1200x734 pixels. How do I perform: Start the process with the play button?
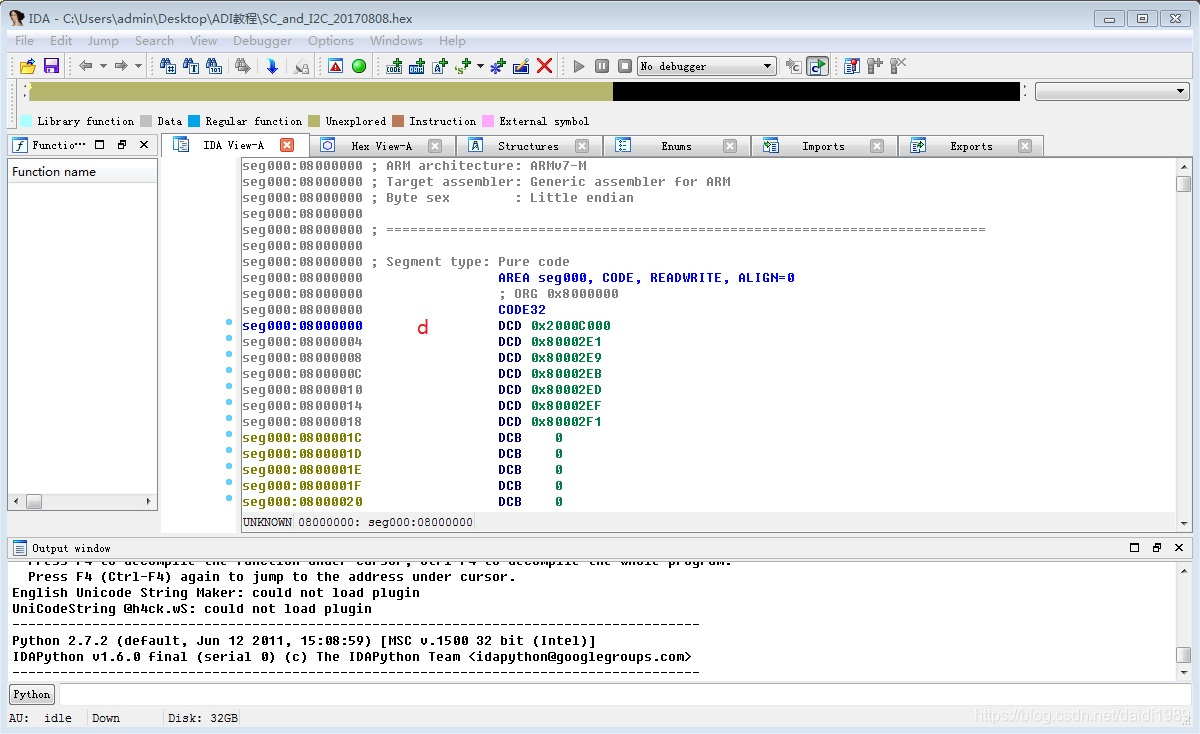point(579,66)
